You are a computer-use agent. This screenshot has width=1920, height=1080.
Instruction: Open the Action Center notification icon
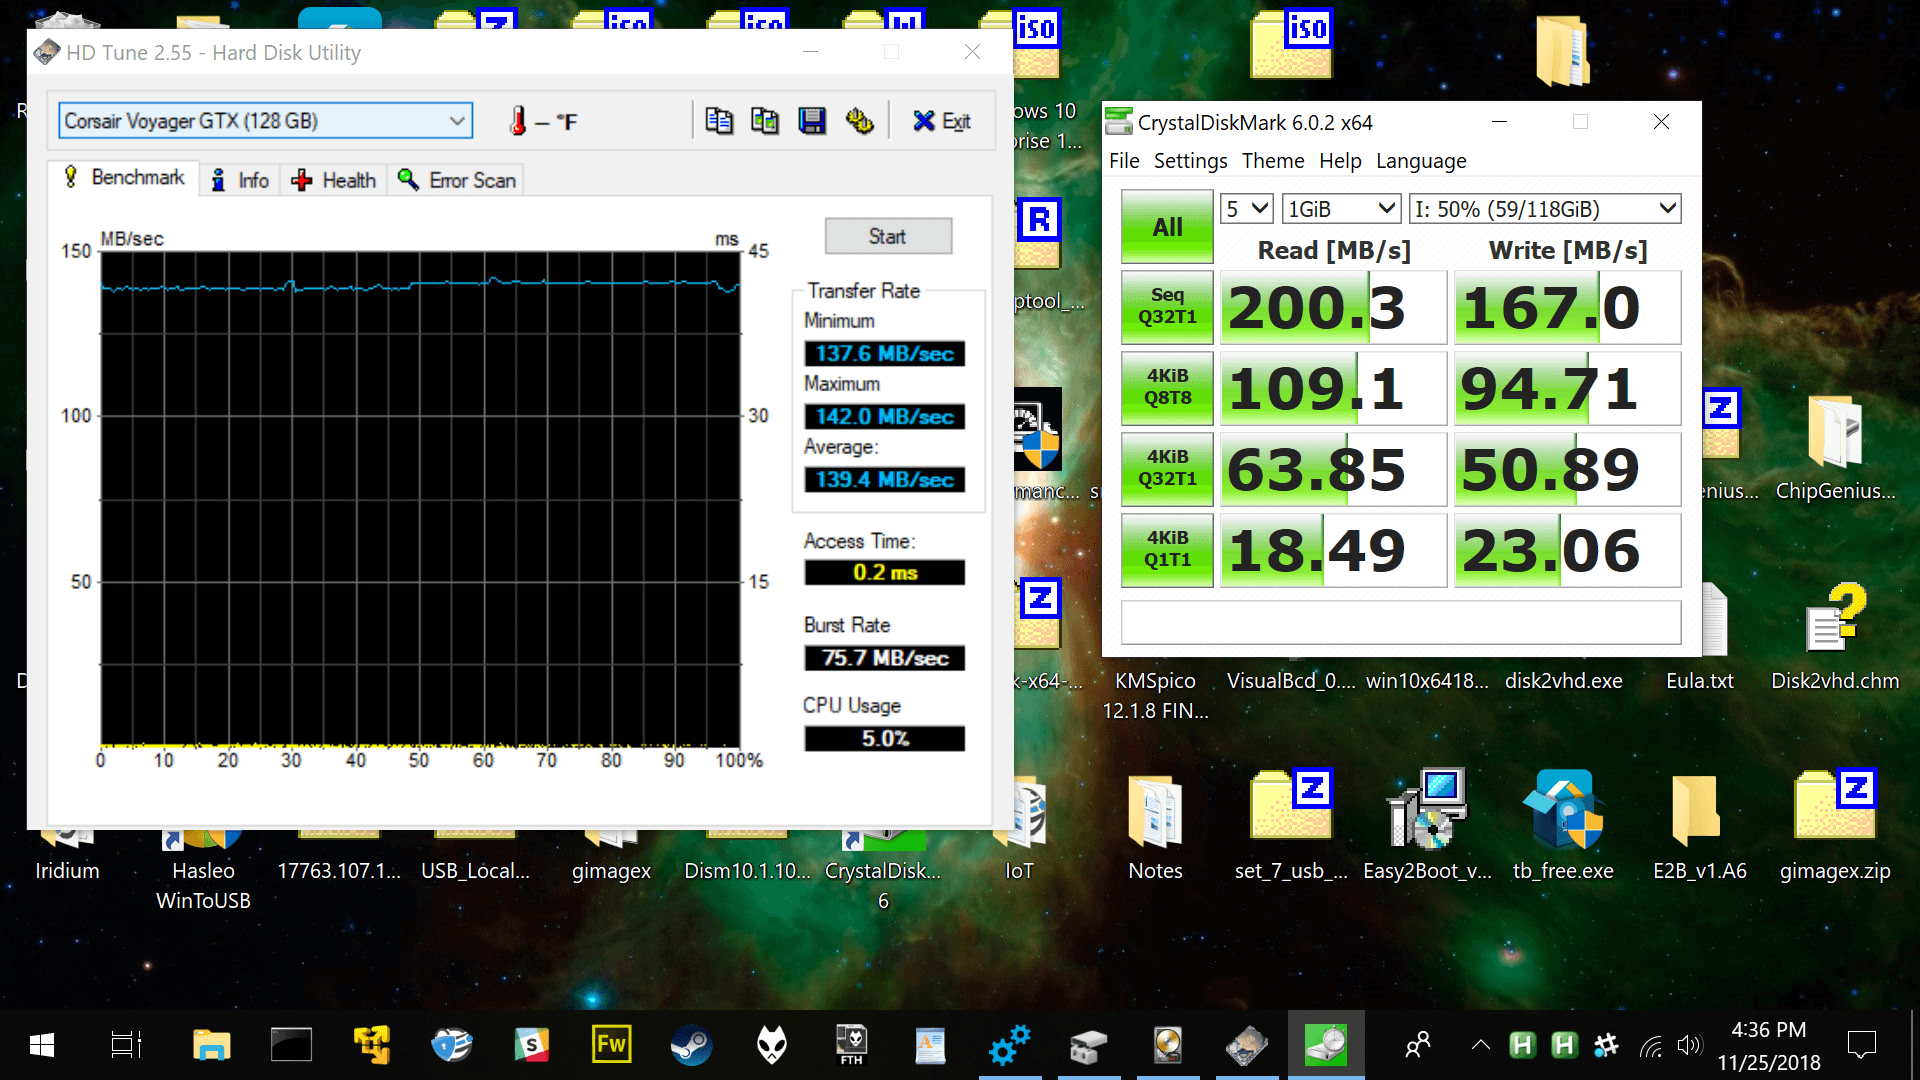tap(1861, 1046)
